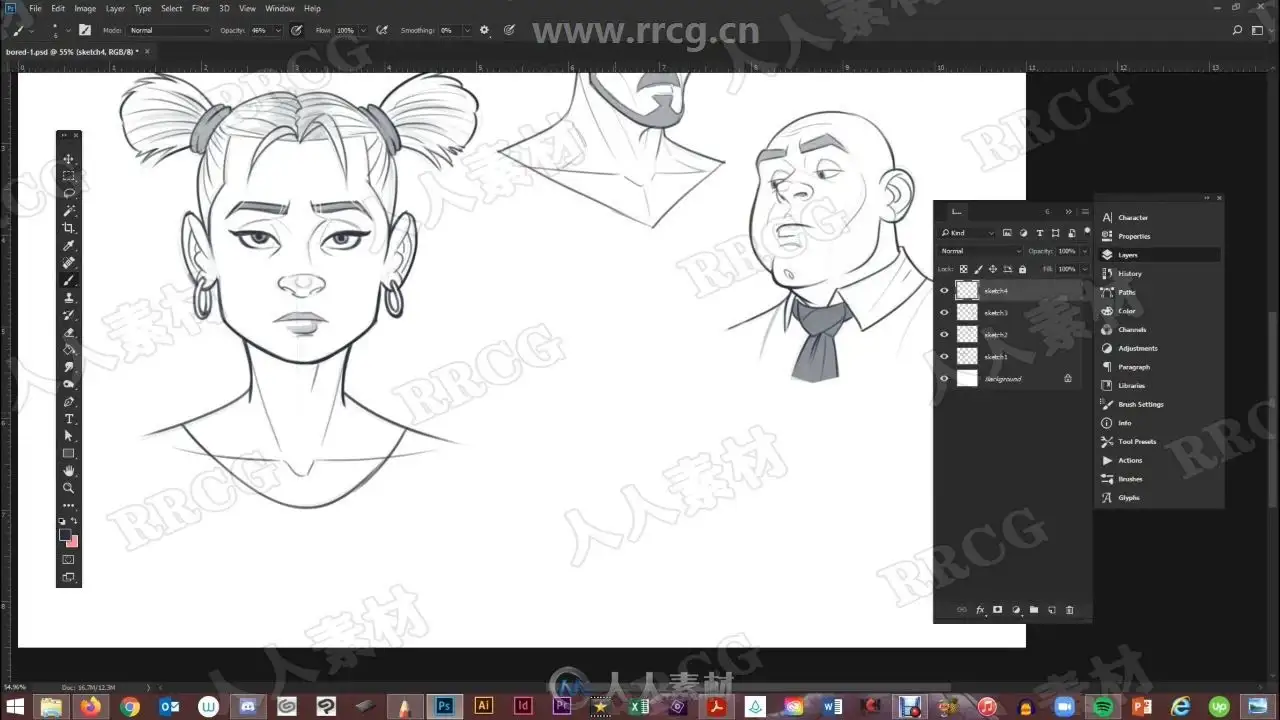The height and width of the screenshot is (720, 1280).
Task: Open the History panel
Action: click(1130, 274)
